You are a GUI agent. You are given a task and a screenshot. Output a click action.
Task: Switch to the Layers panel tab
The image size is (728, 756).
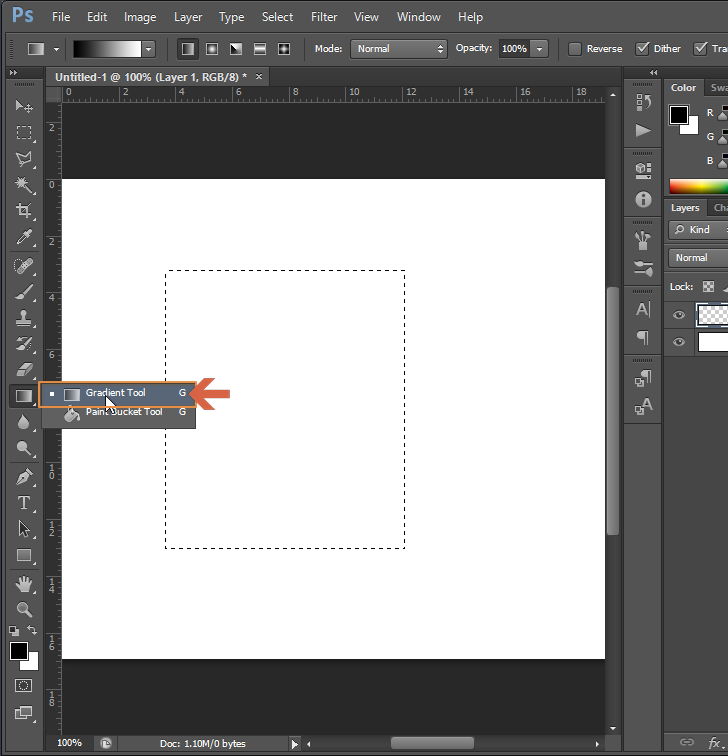(685, 208)
